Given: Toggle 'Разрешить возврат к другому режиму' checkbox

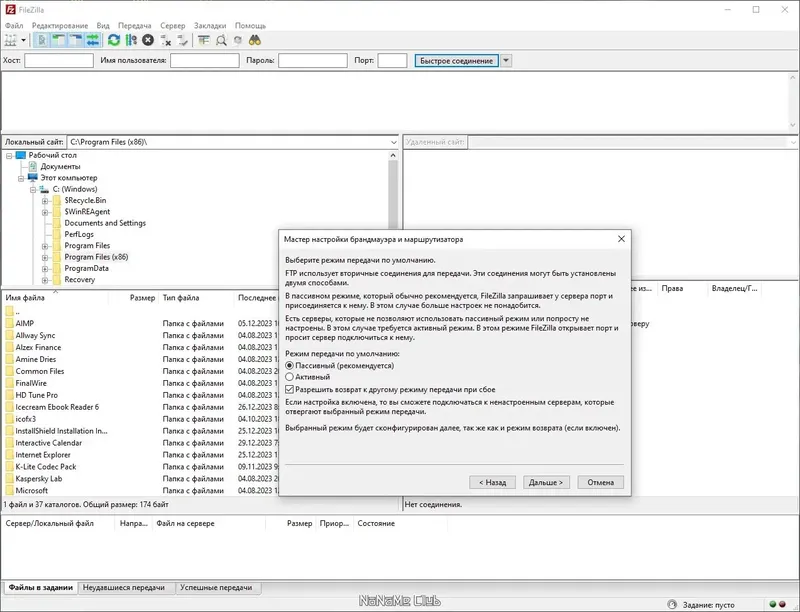Looking at the screenshot, I should coord(289,390).
